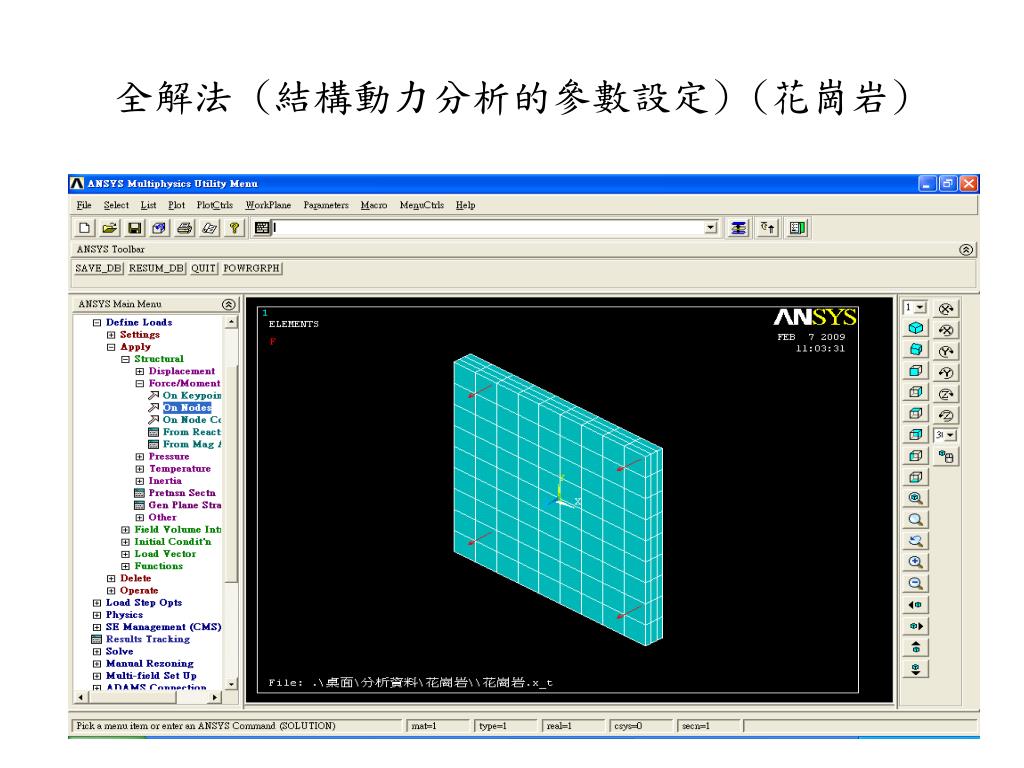Open the Parameters menu
Viewport: 1024px width, 768px height.
[x=326, y=205]
